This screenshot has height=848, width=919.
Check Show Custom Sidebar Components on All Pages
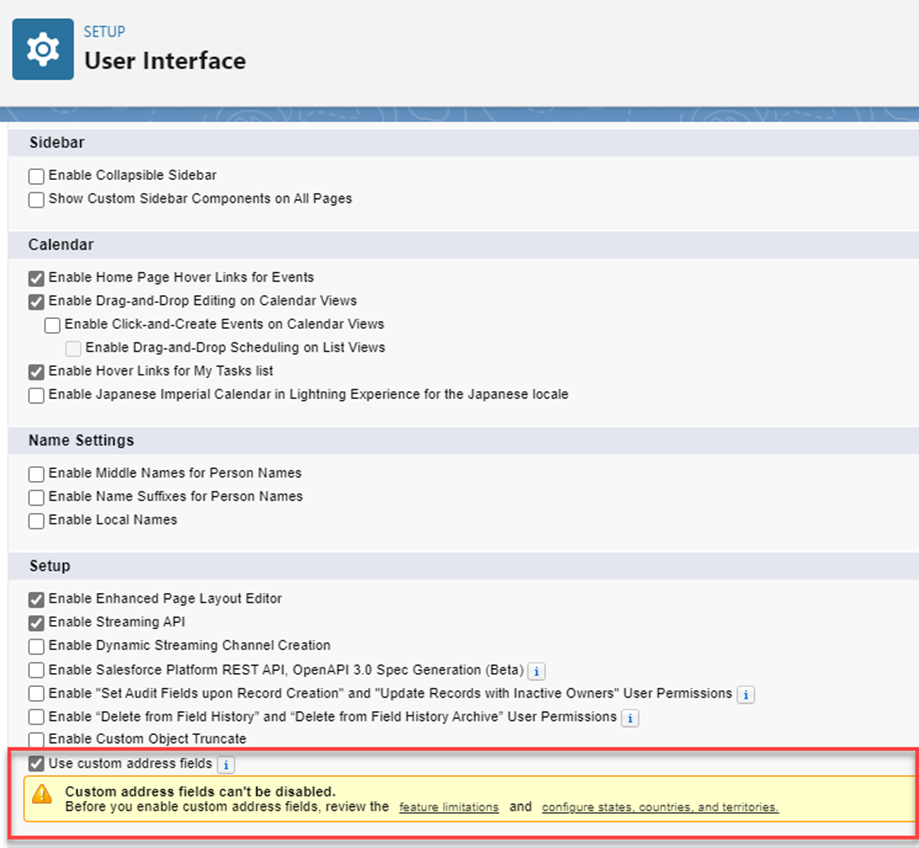[37, 199]
